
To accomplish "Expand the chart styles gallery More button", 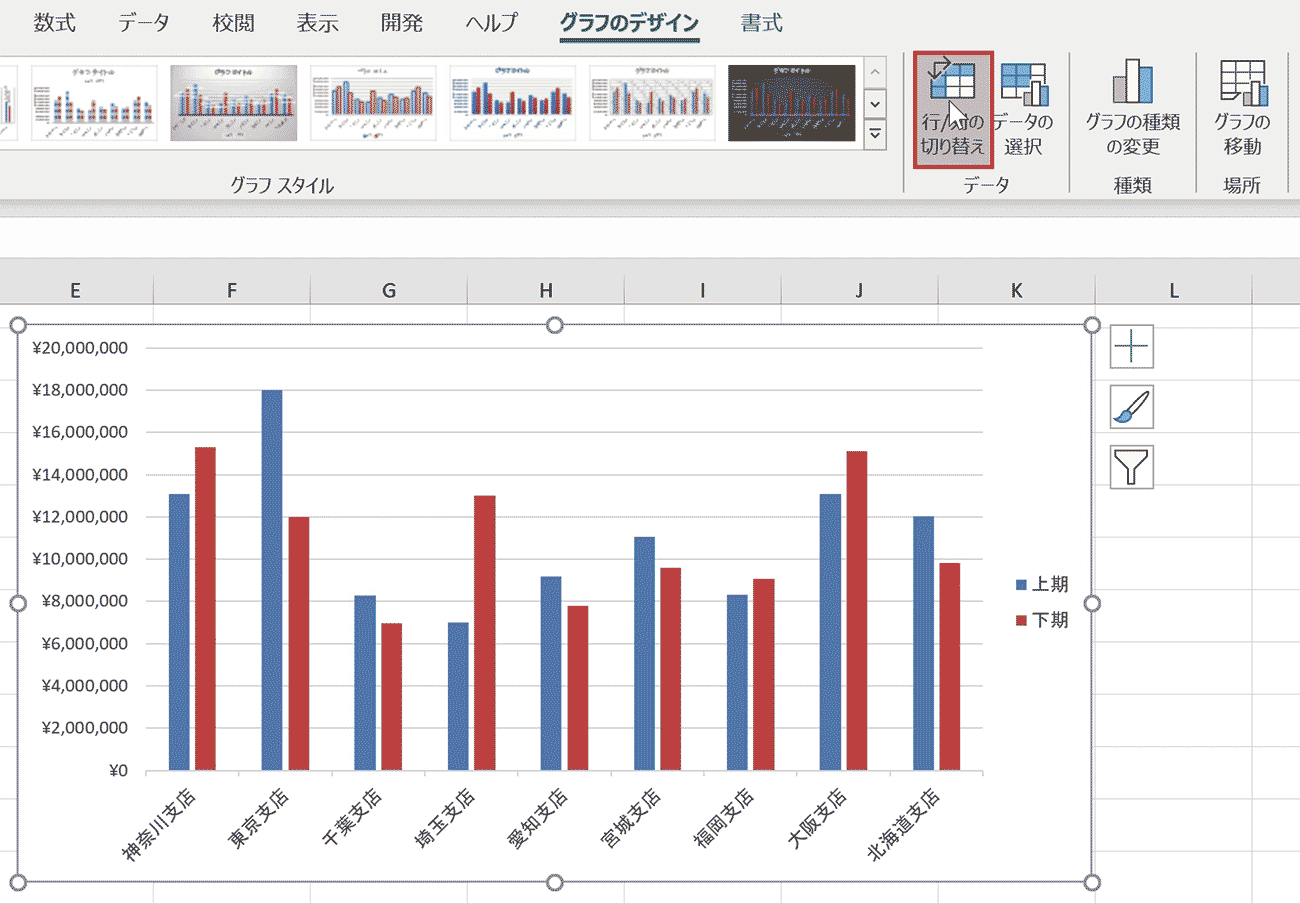I will click(x=875, y=134).
